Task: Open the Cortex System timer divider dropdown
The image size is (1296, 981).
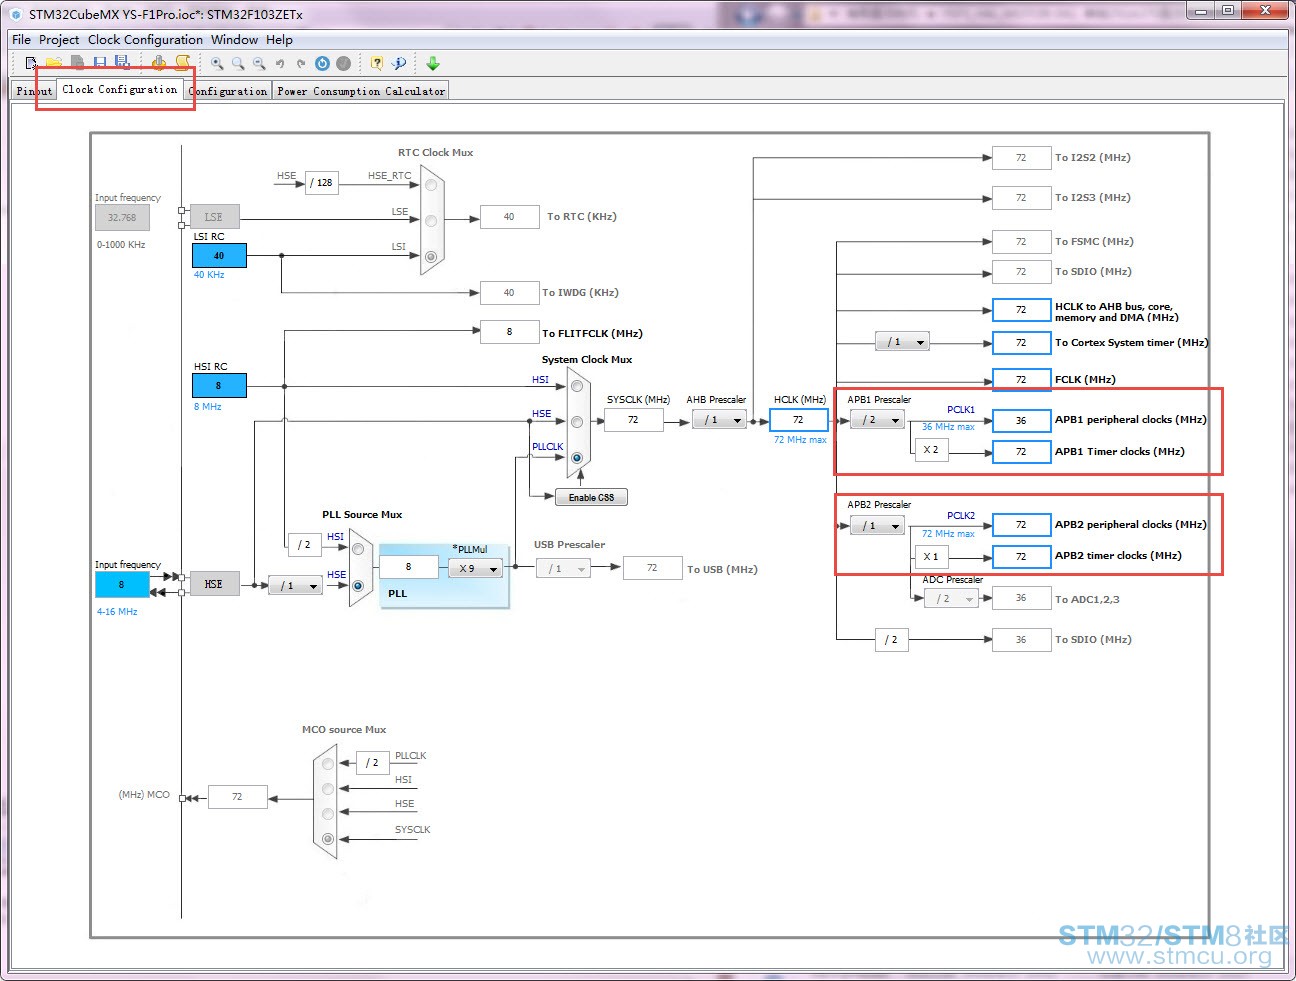Action: pos(902,342)
